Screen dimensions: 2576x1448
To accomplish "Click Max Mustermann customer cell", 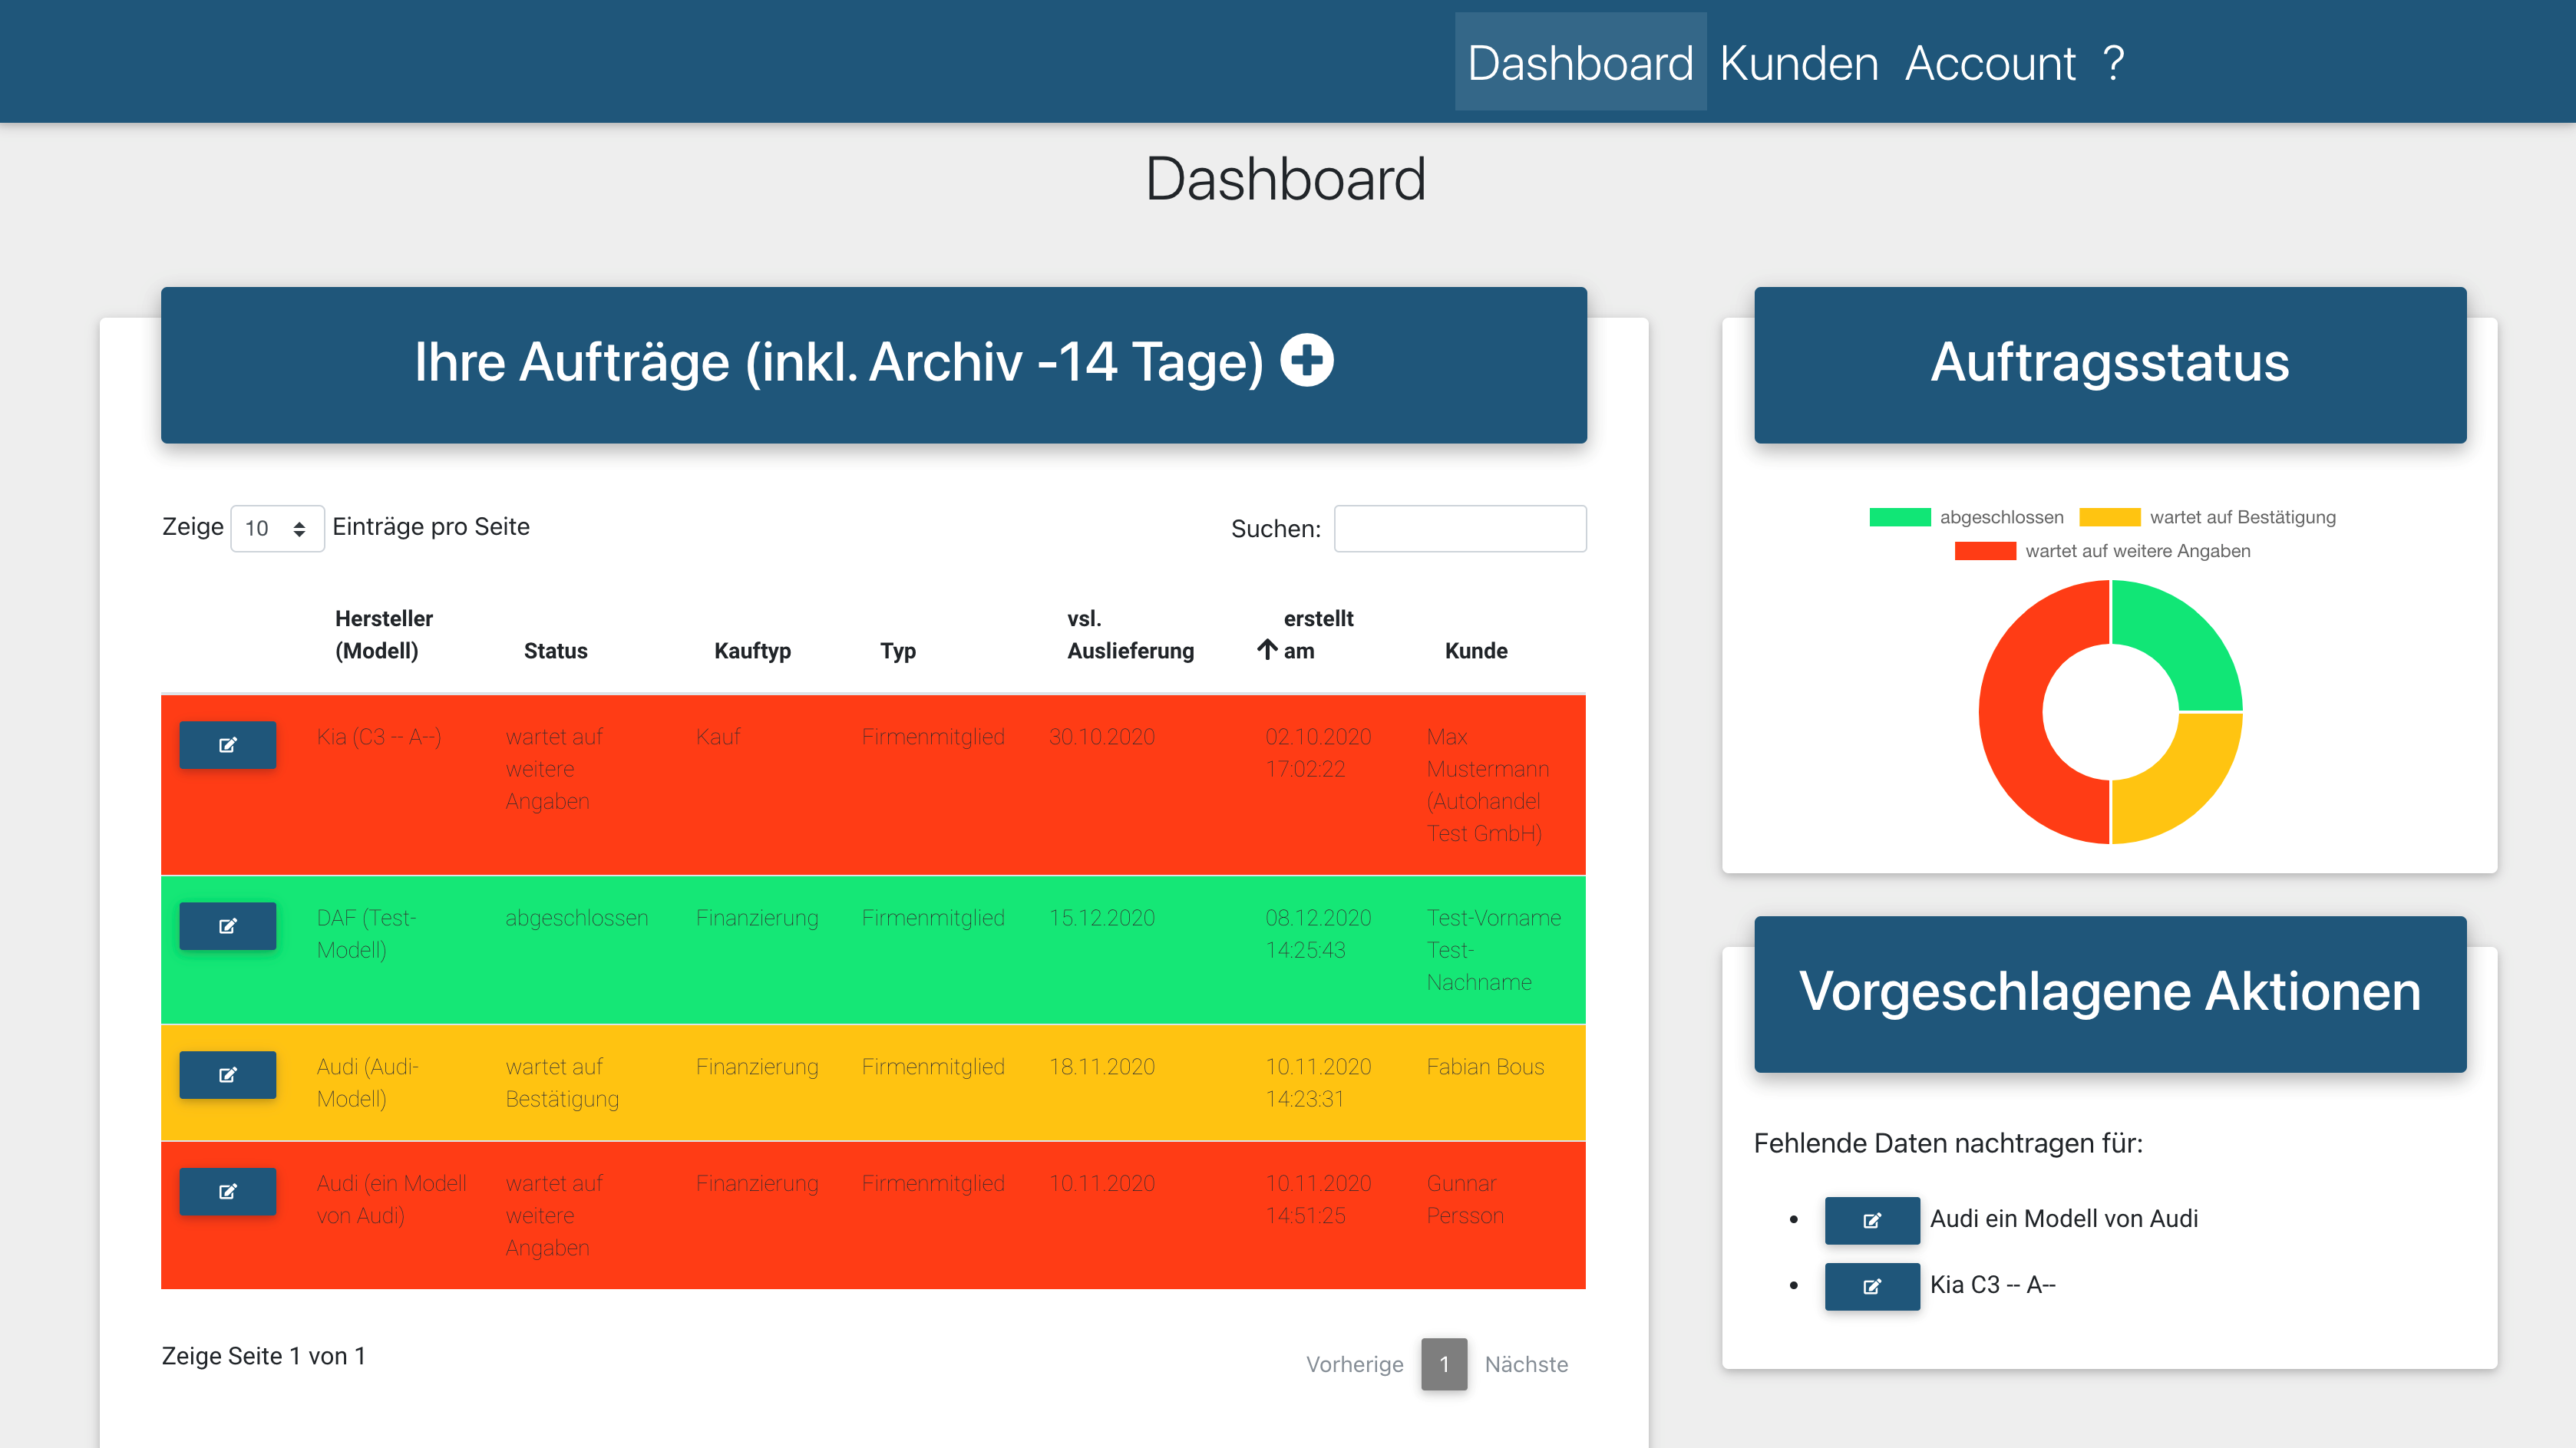I will [x=1487, y=785].
